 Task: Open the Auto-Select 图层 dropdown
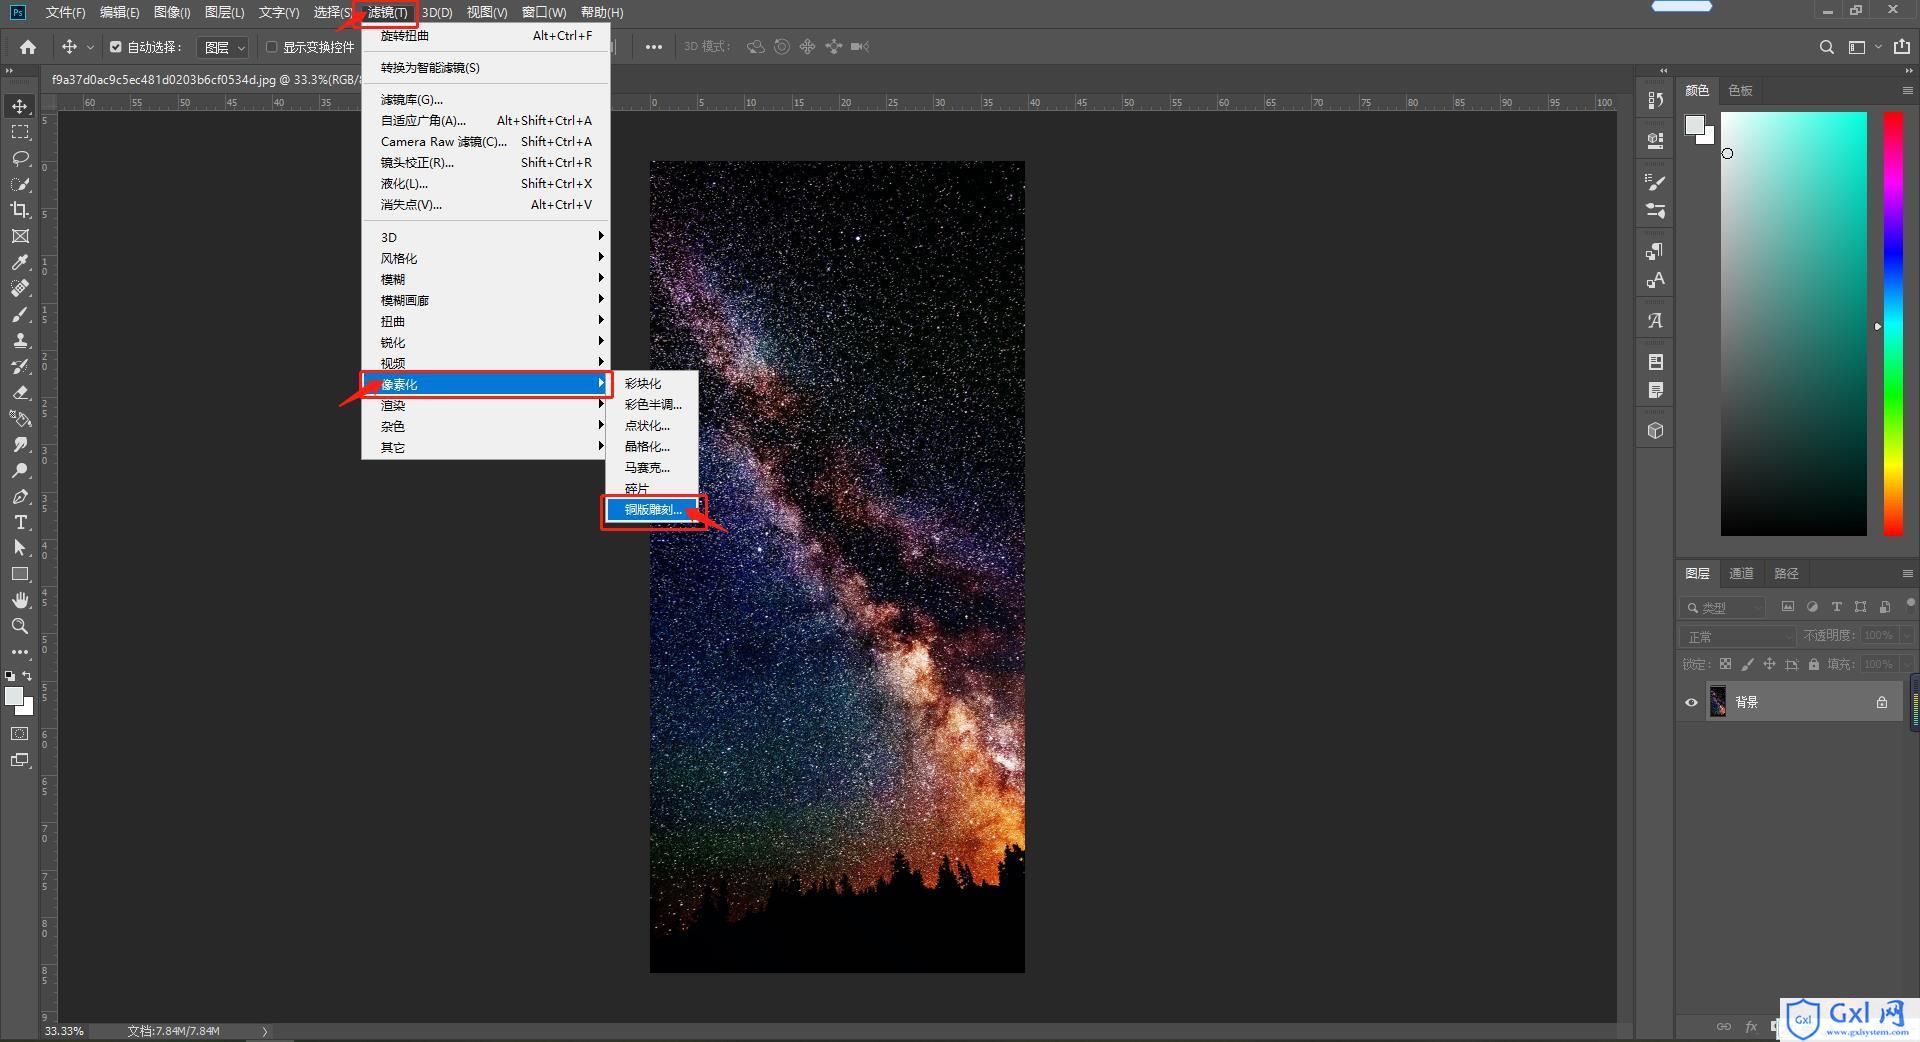click(223, 47)
